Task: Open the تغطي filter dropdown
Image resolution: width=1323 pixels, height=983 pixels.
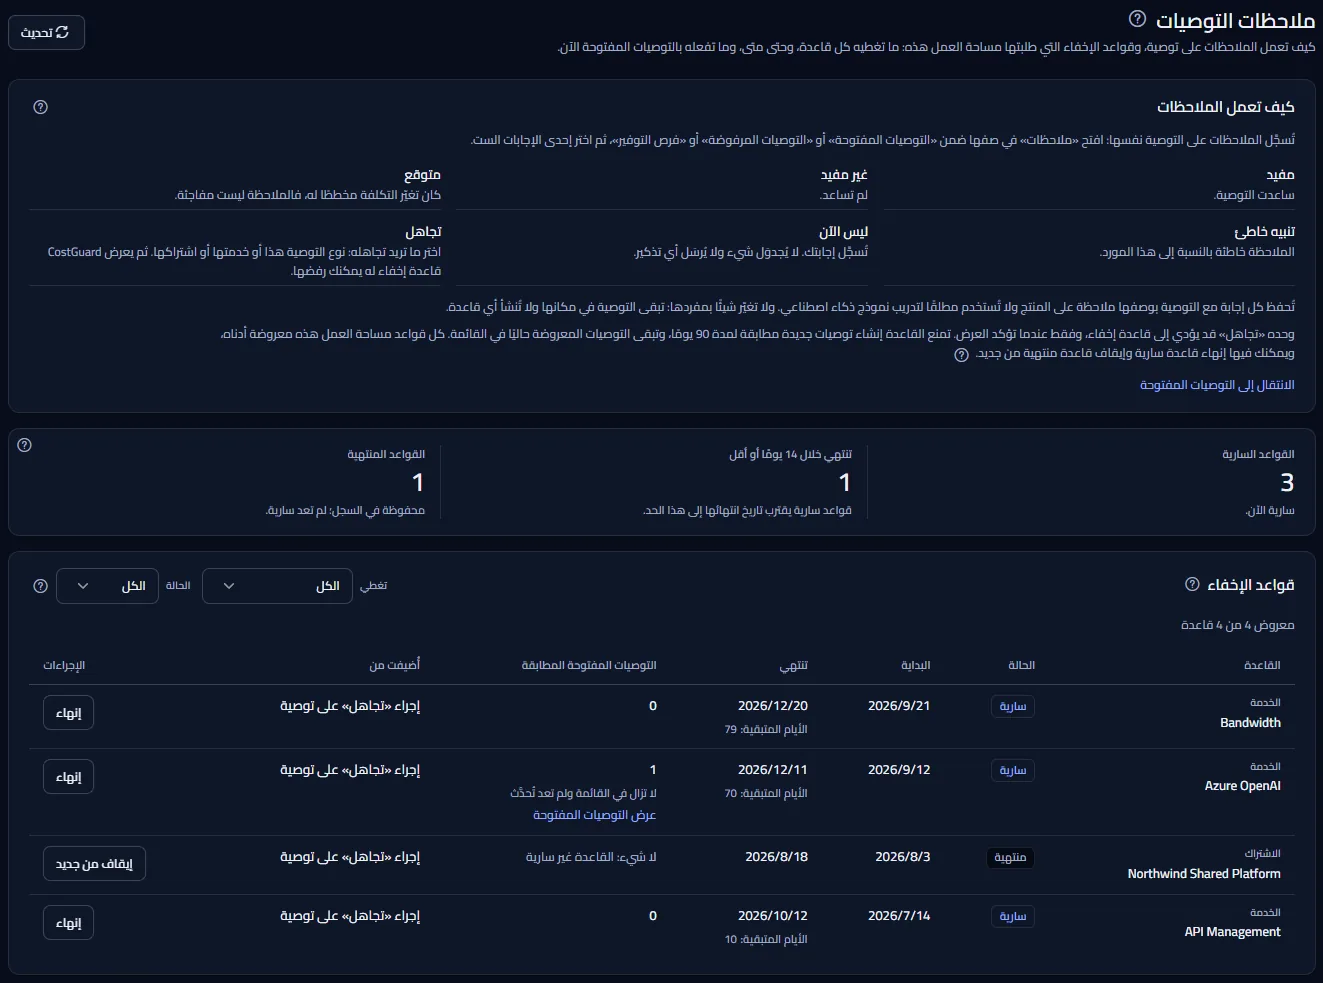Action: pos(277,586)
